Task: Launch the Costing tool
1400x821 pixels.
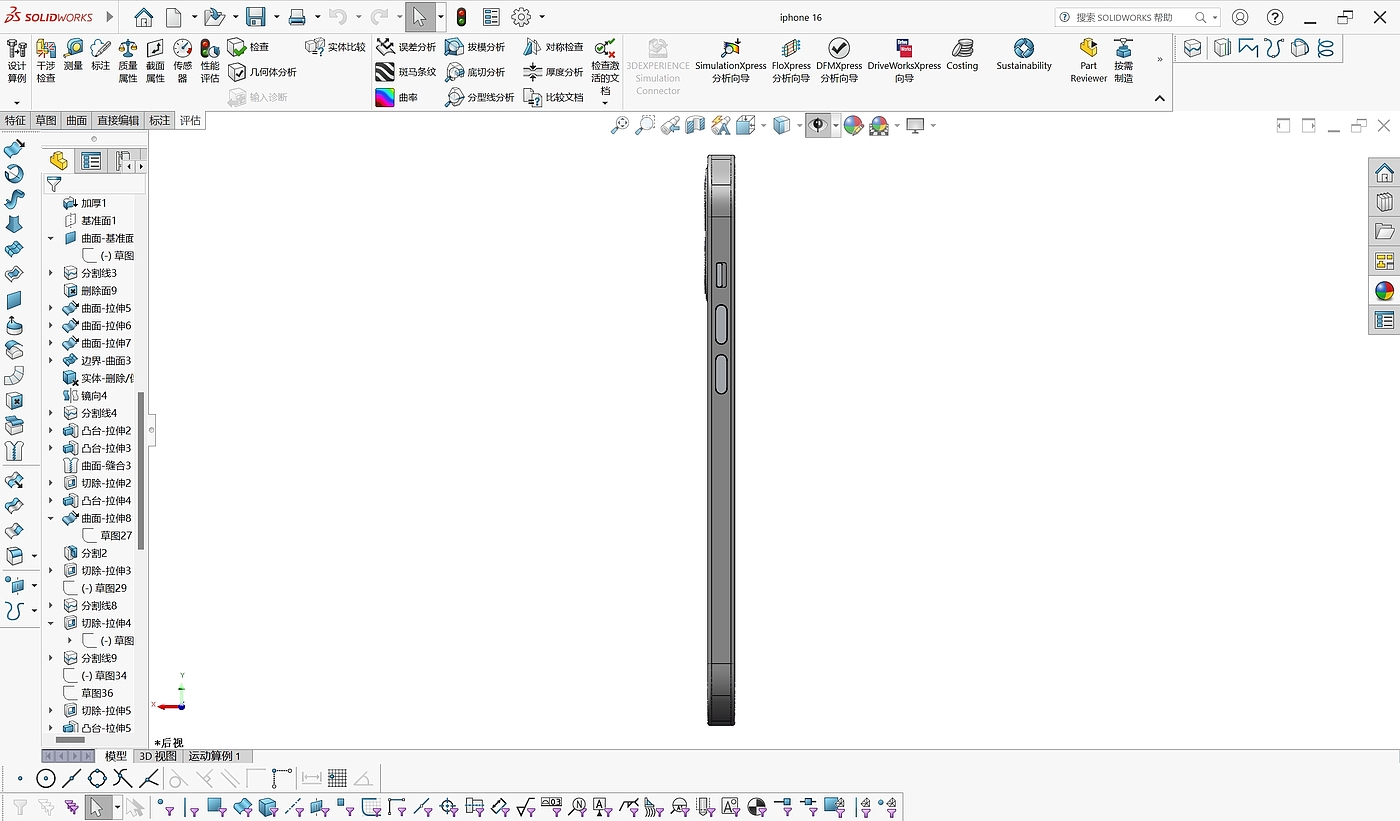Action: (962, 55)
